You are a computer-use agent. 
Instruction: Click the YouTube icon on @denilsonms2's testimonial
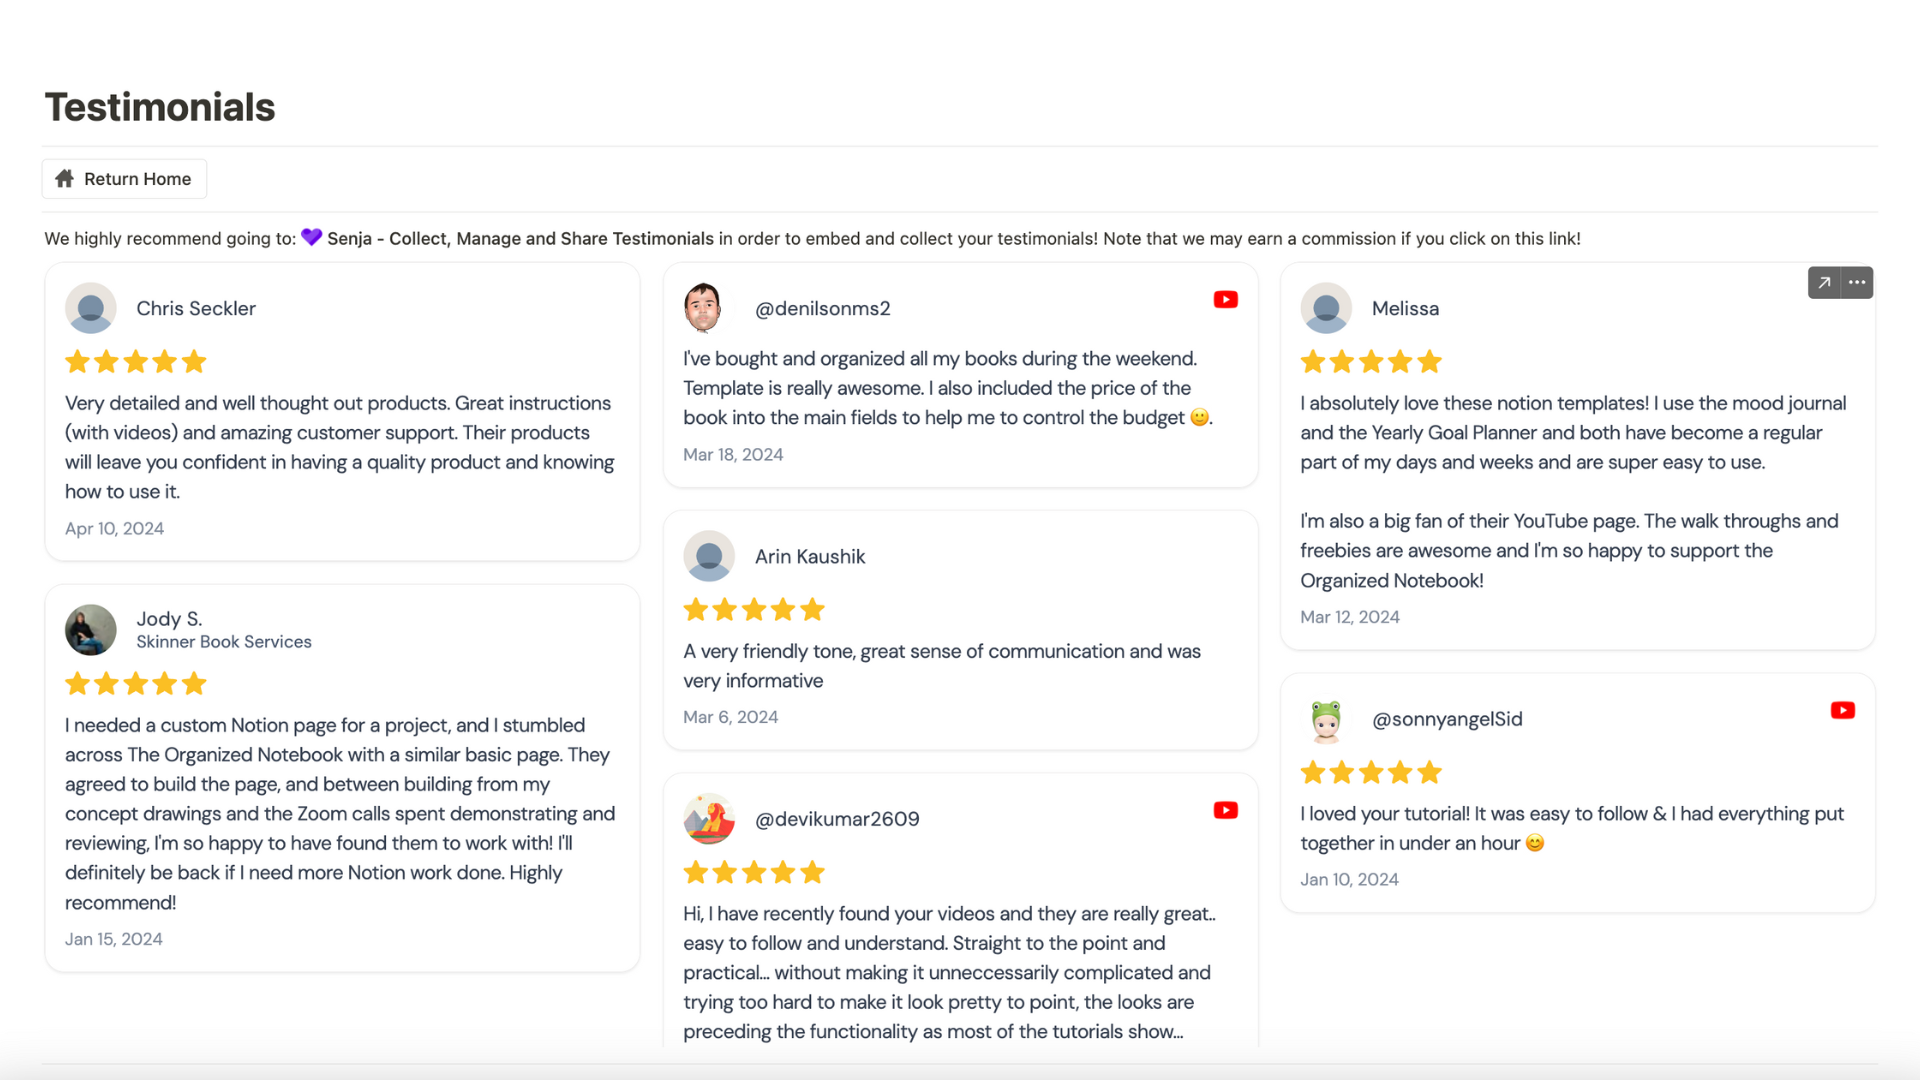coord(1225,300)
